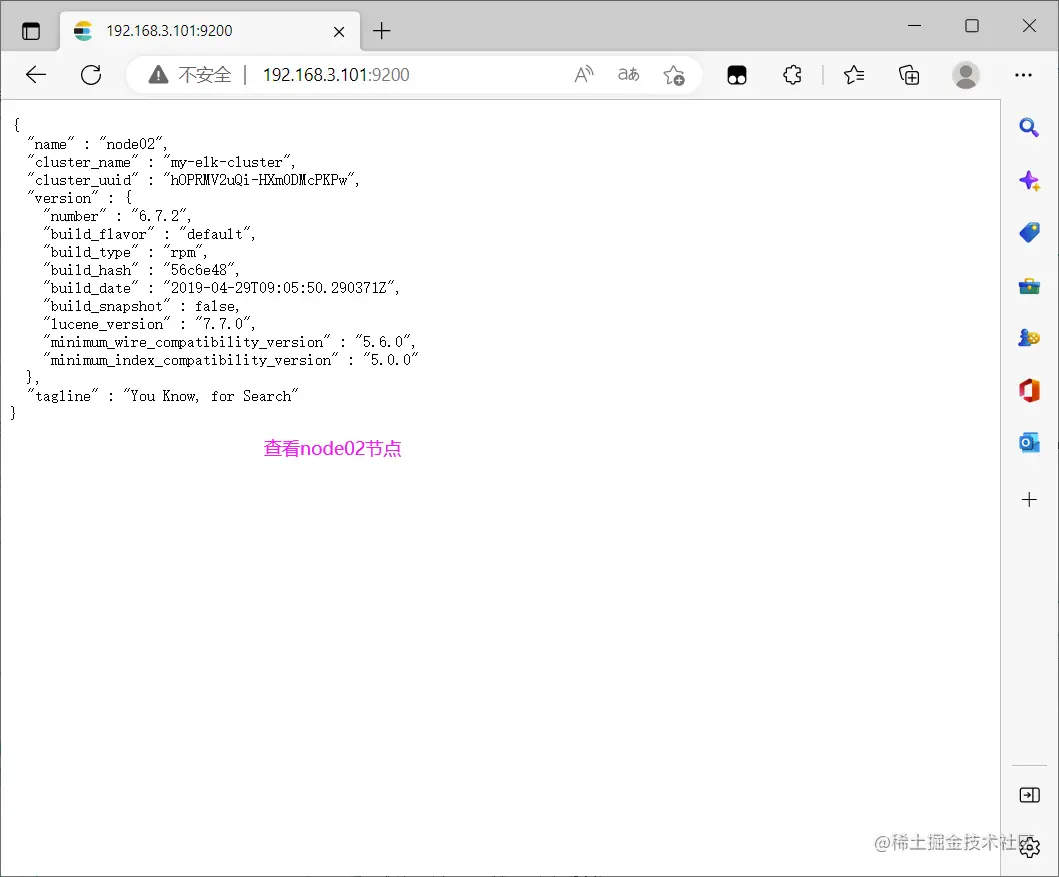
Task: Open sidebar Discover sparkle icon
Action: pos(1029,180)
